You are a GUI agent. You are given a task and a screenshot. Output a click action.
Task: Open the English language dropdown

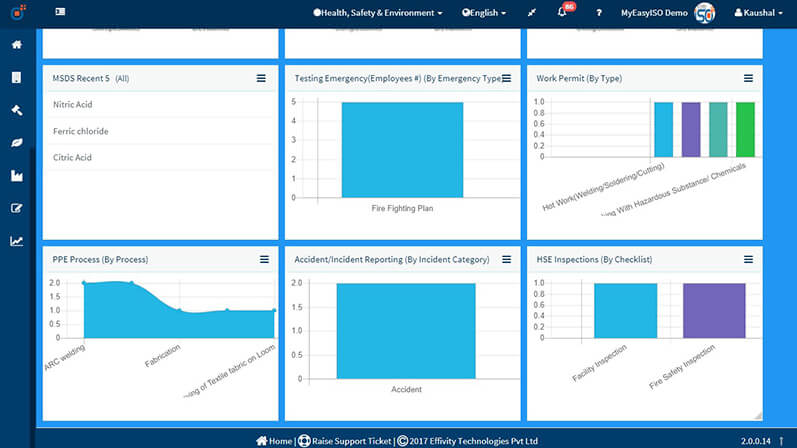point(484,13)
